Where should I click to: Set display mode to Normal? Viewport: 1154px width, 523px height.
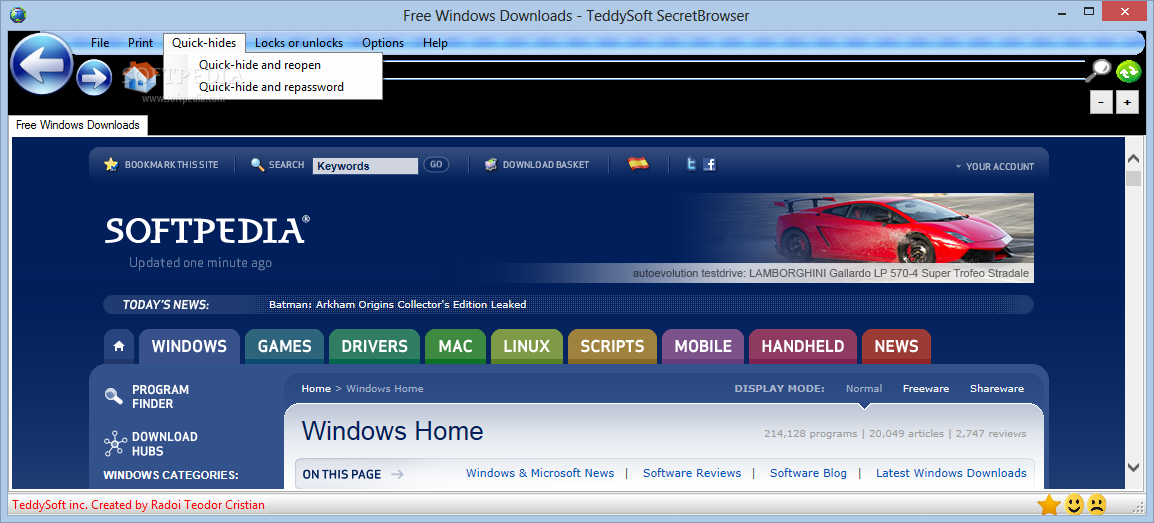[863, 388]
